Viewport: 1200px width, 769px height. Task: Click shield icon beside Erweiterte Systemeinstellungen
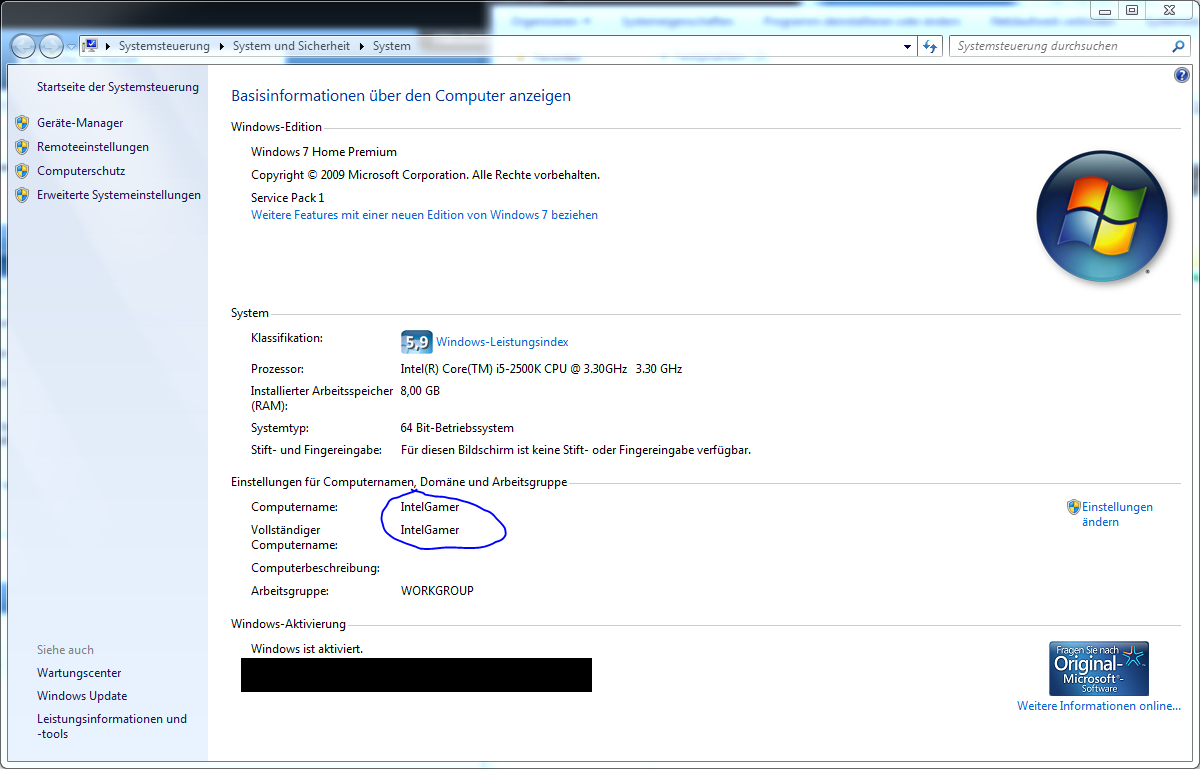tap(22, 195)
